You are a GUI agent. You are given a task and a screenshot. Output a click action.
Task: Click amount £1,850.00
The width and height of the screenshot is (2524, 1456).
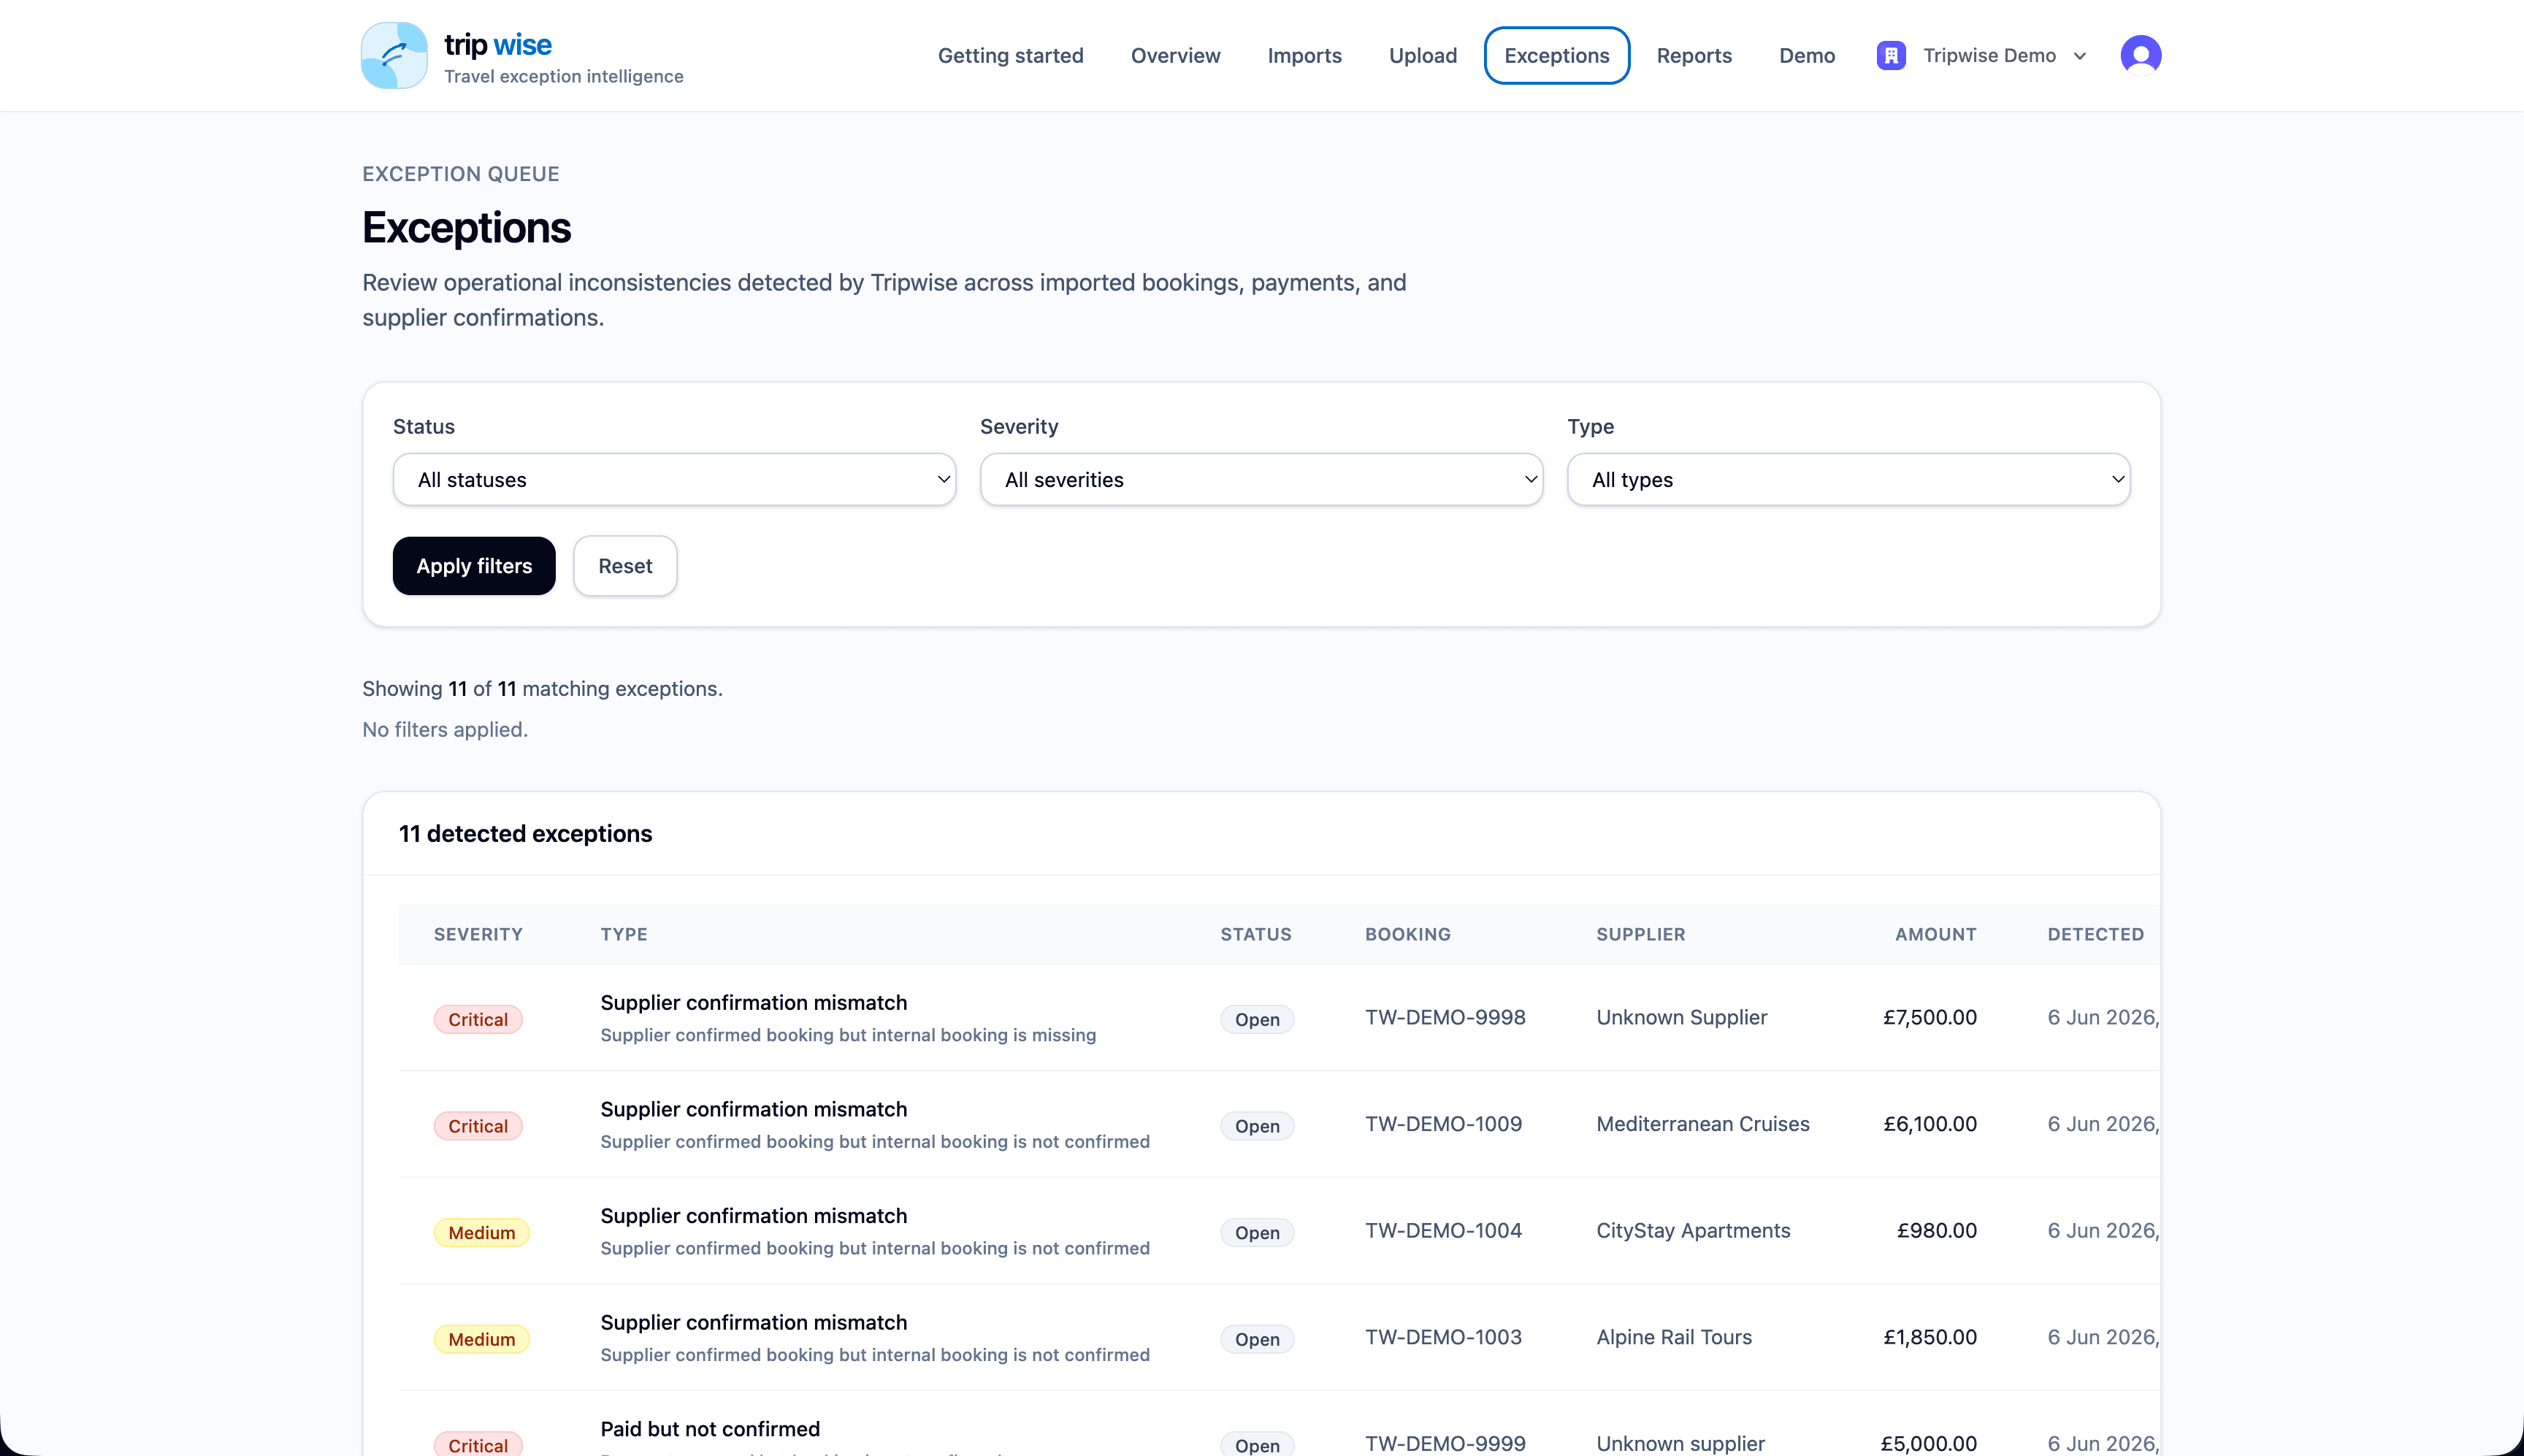1929,1337
